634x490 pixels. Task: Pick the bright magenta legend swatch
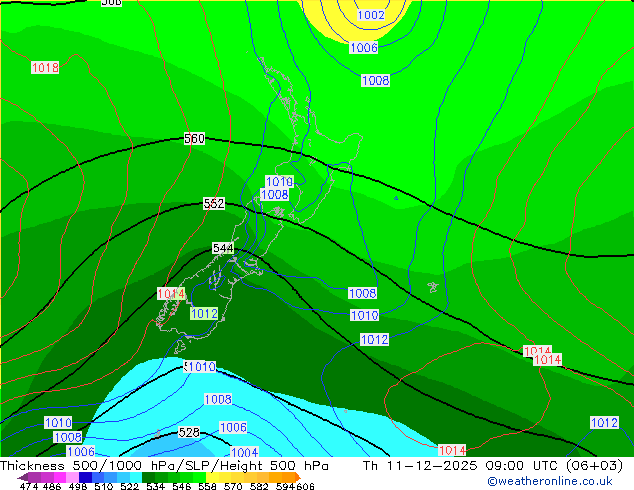click(60, 477)
